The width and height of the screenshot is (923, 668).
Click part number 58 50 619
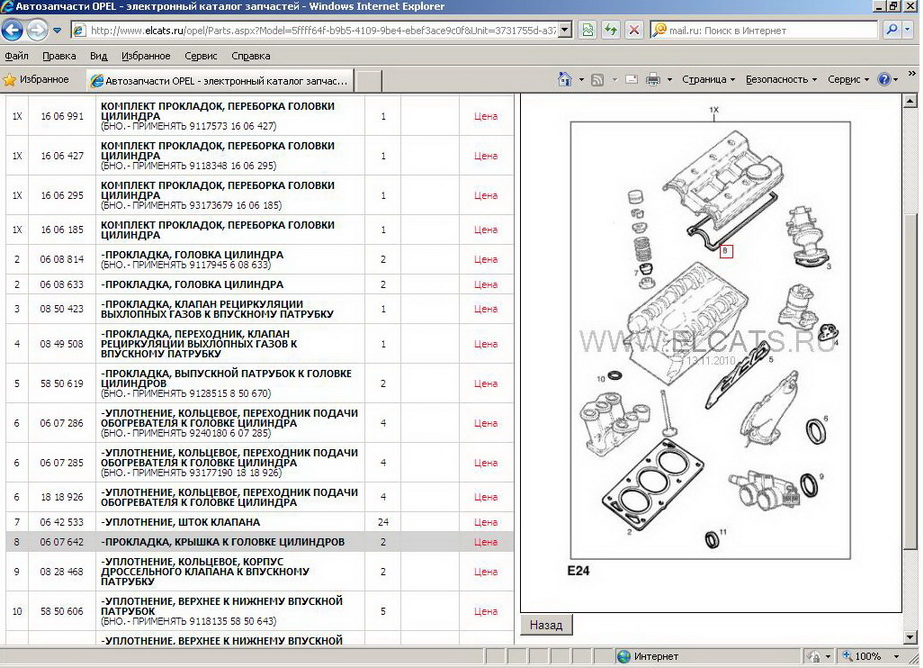tap(62, 384)
